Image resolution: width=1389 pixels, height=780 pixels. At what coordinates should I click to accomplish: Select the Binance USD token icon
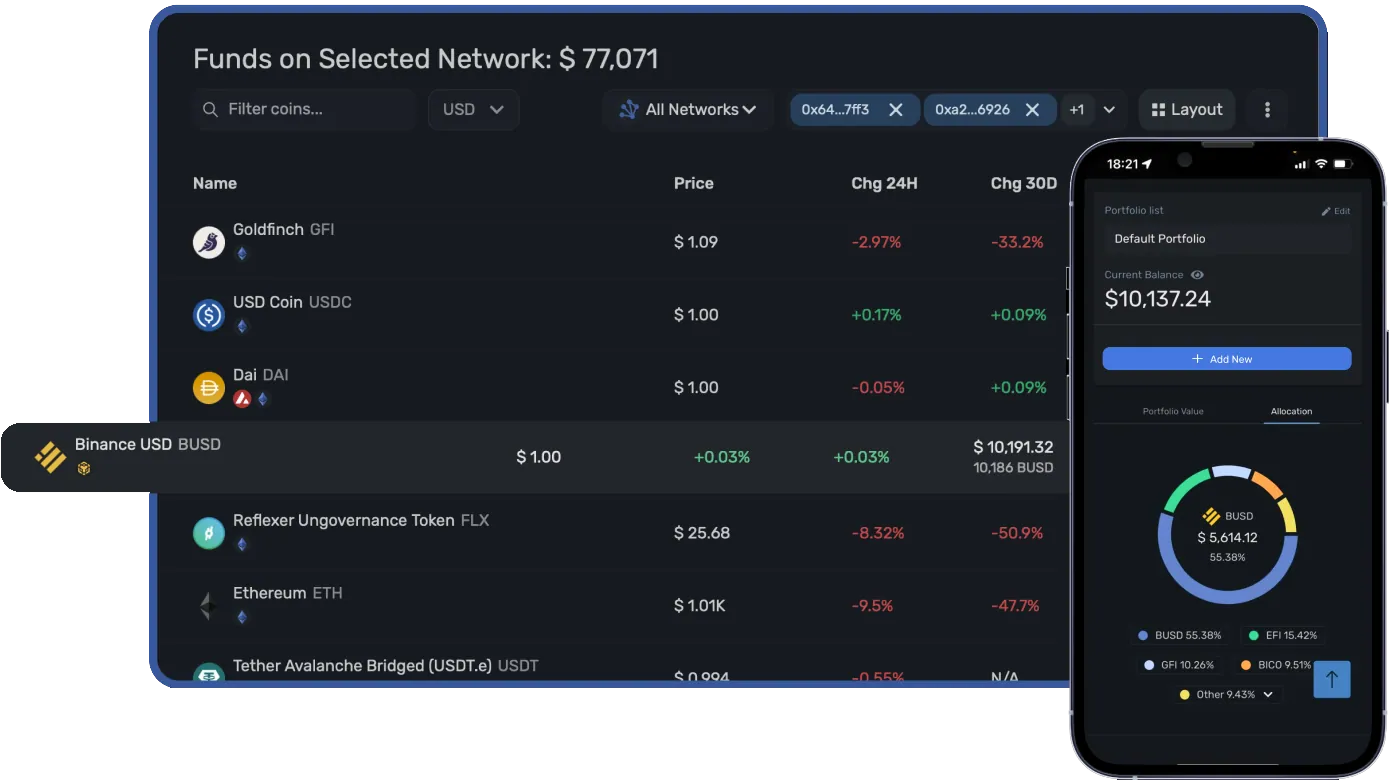(x=49, y=455)
